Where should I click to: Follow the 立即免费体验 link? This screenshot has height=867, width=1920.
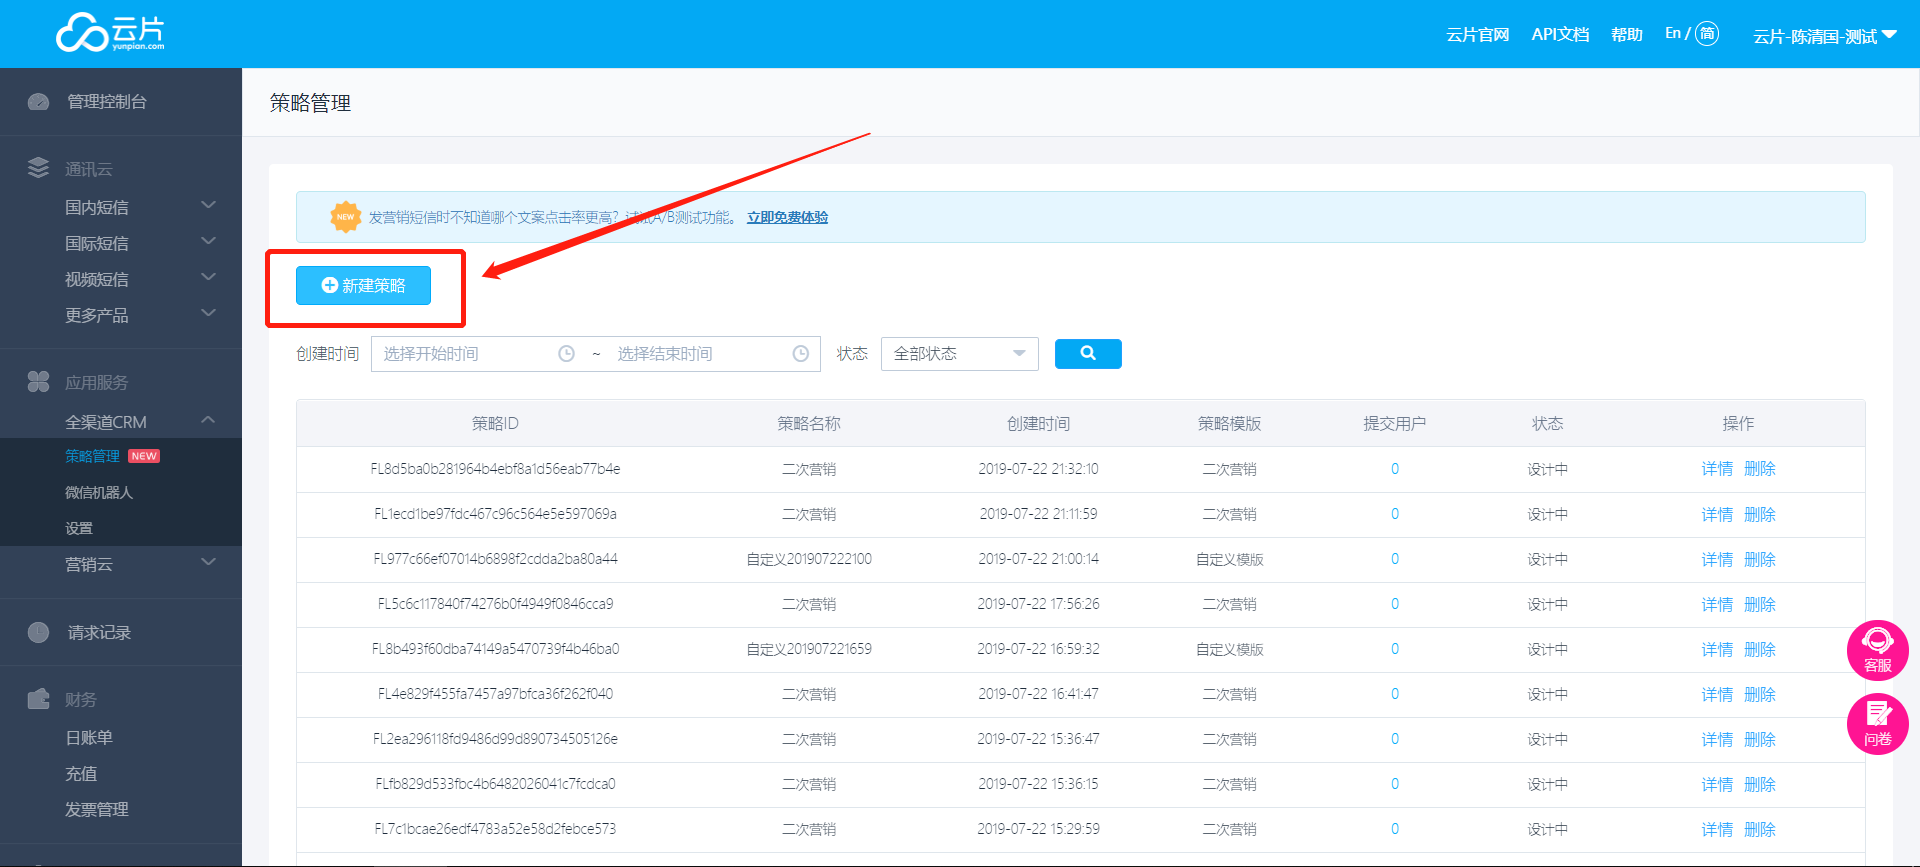coord(787,217)
